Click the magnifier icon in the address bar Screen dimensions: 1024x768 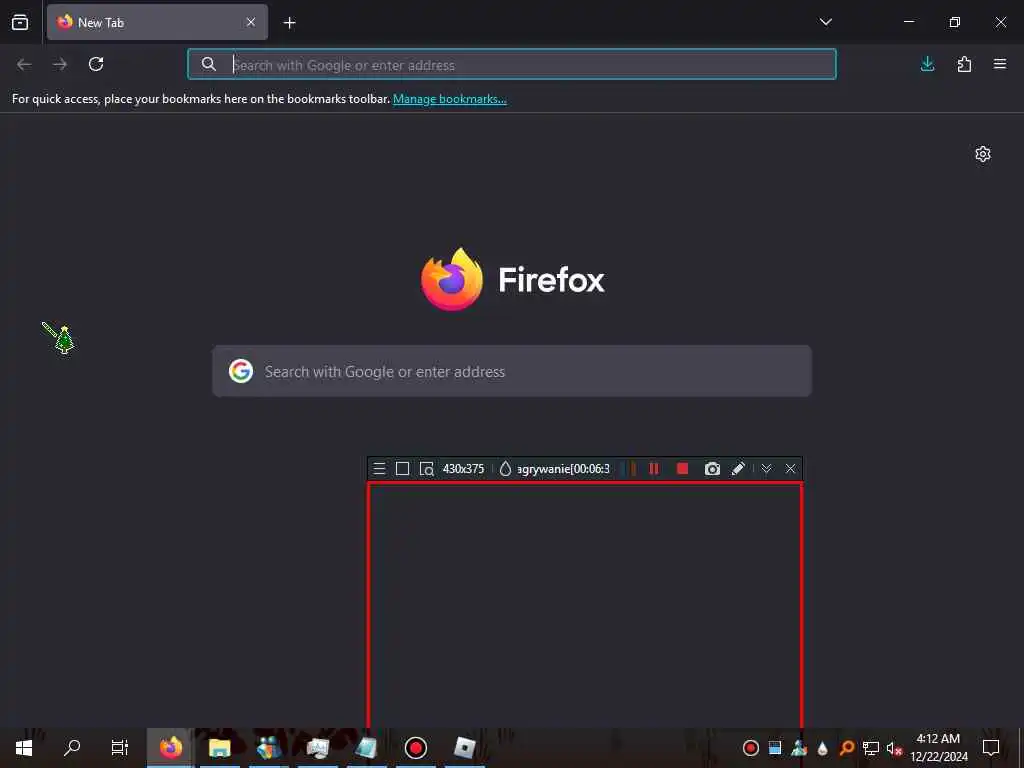click(208, 64)
